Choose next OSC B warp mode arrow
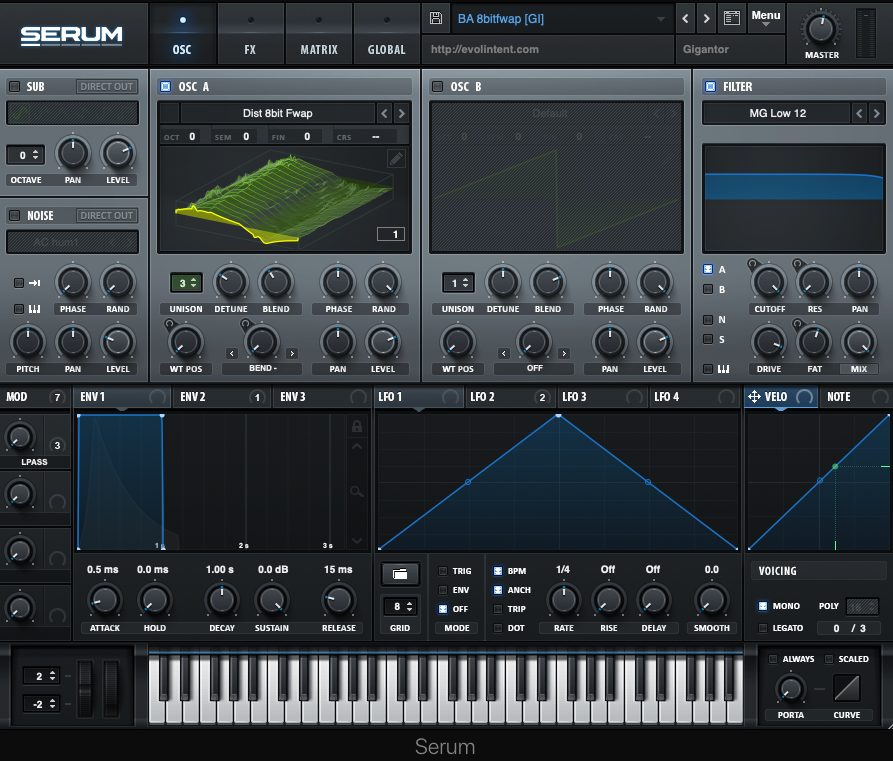 tap(564, 353)
